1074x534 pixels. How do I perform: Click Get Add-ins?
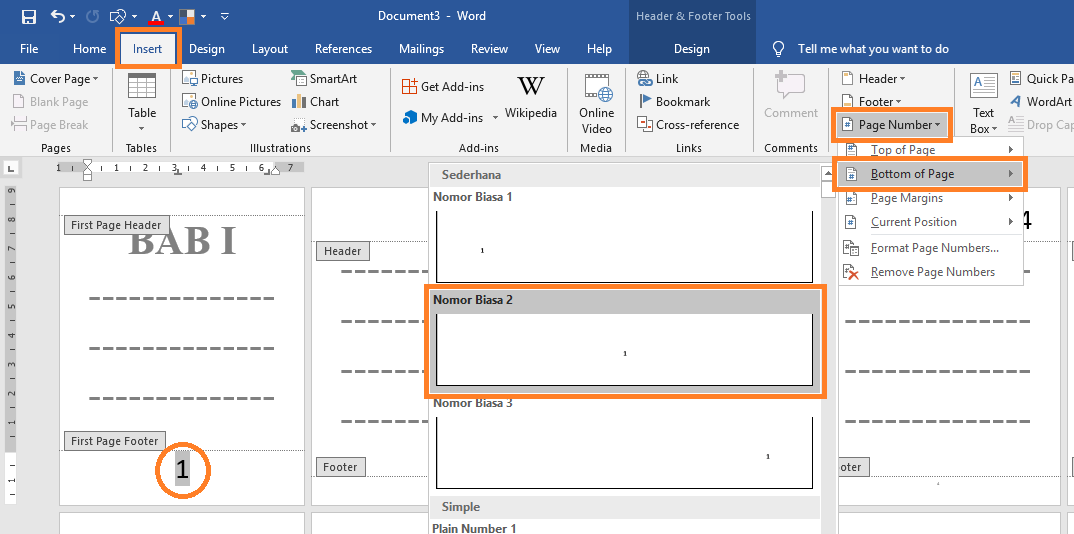click(x=443, y=86)
